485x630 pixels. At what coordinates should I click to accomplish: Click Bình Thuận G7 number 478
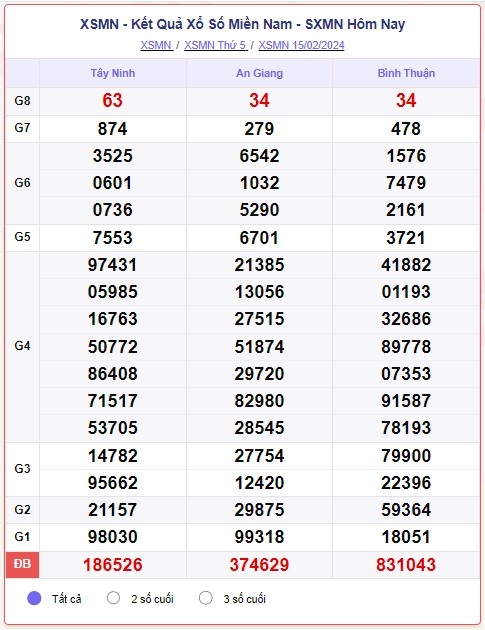coord(406,129)
